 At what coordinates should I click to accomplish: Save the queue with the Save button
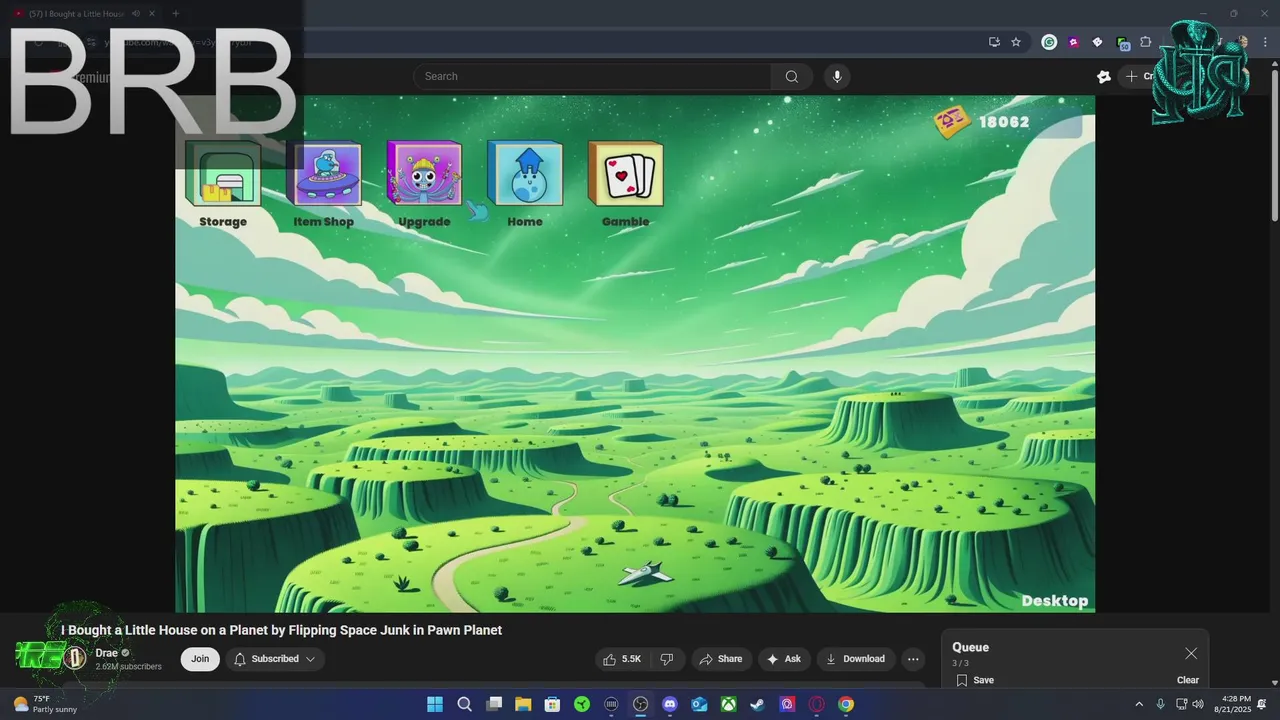pyautogui.click(x=975, y=680)
